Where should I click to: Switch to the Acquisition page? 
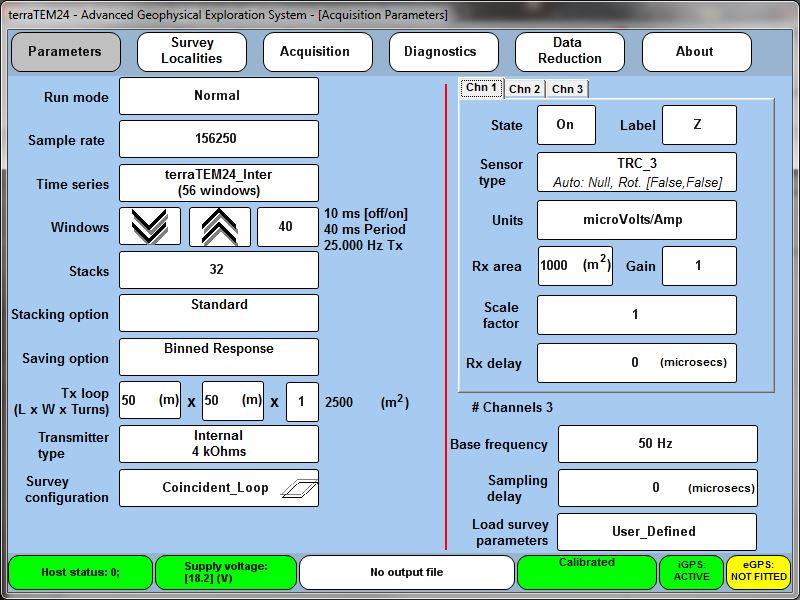pyautogui.click(x=318, y=52)
